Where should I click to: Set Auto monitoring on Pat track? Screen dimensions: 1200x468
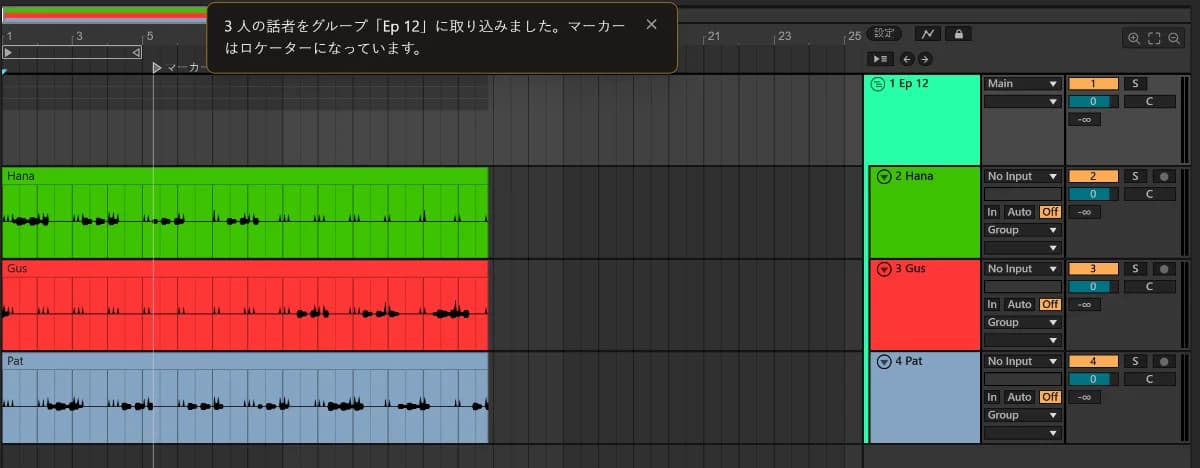pos(1019,397)
